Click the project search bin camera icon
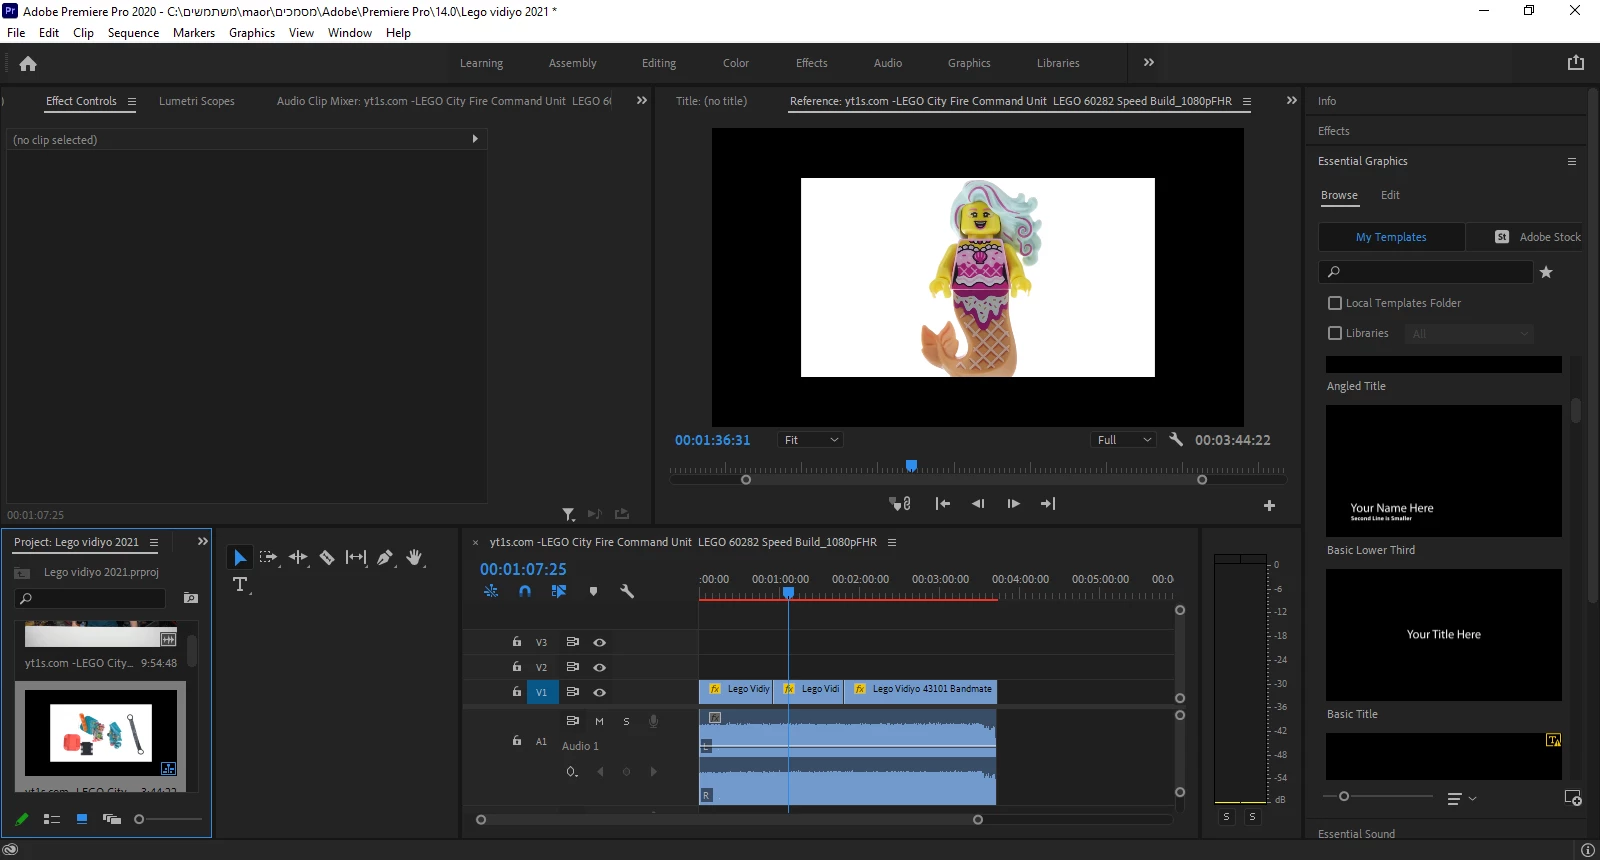Screen dimensions: 1600x860 click(x=191, y=598)
